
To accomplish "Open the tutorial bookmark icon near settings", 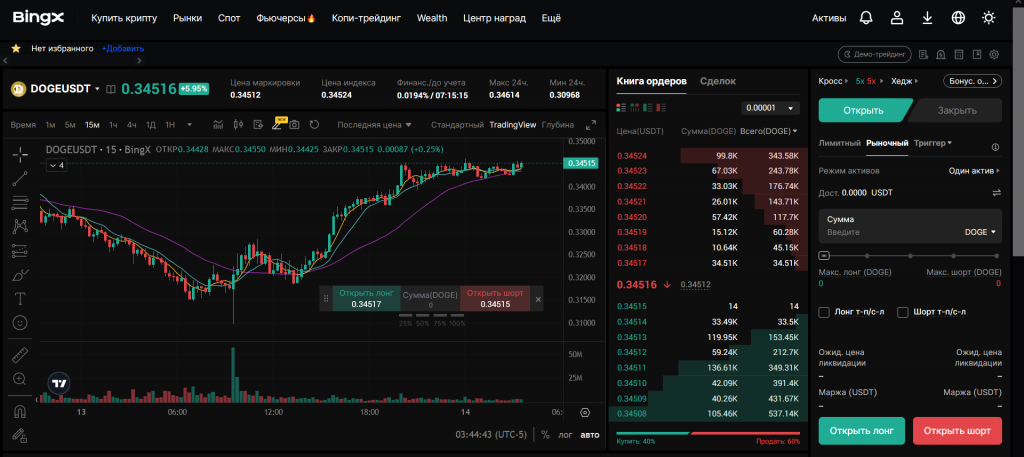I will 977,54.
